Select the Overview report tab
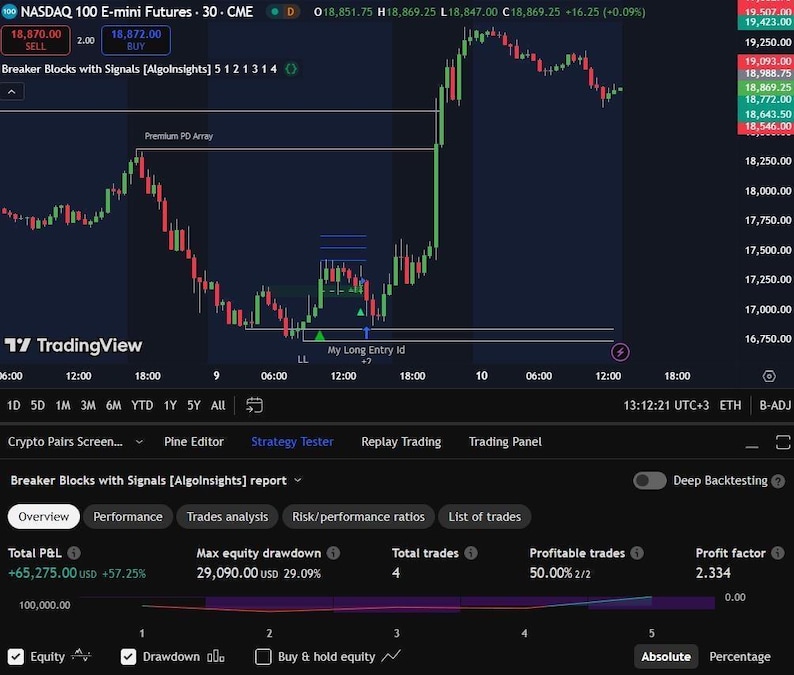The image size is (794, 675). coord(44,517)
